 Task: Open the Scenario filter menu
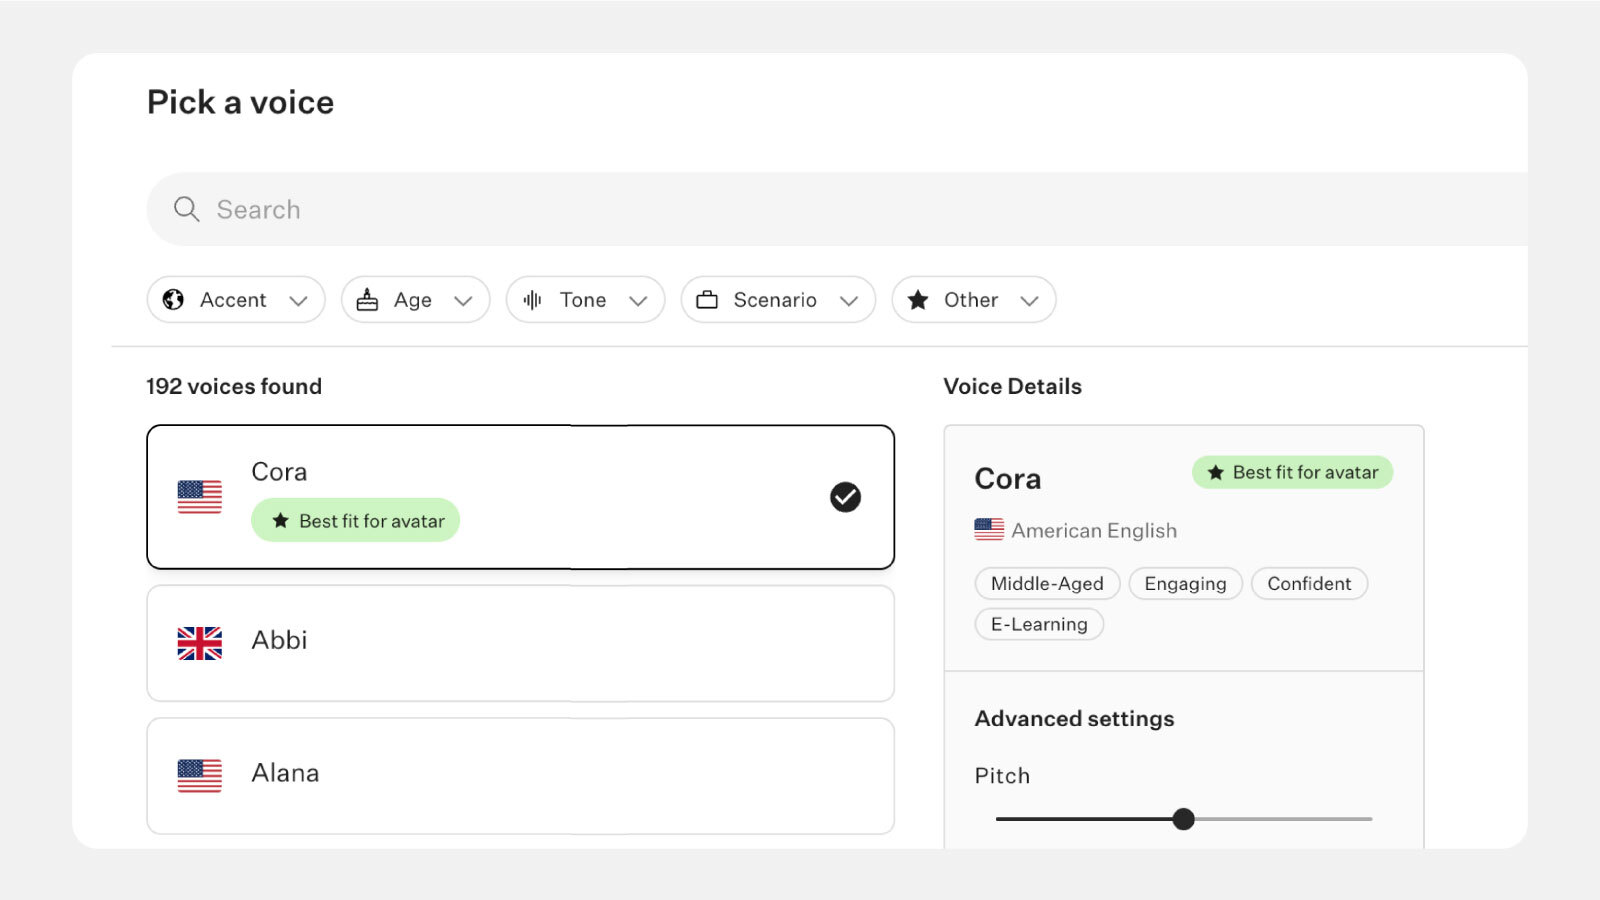(x=778, y=300)
